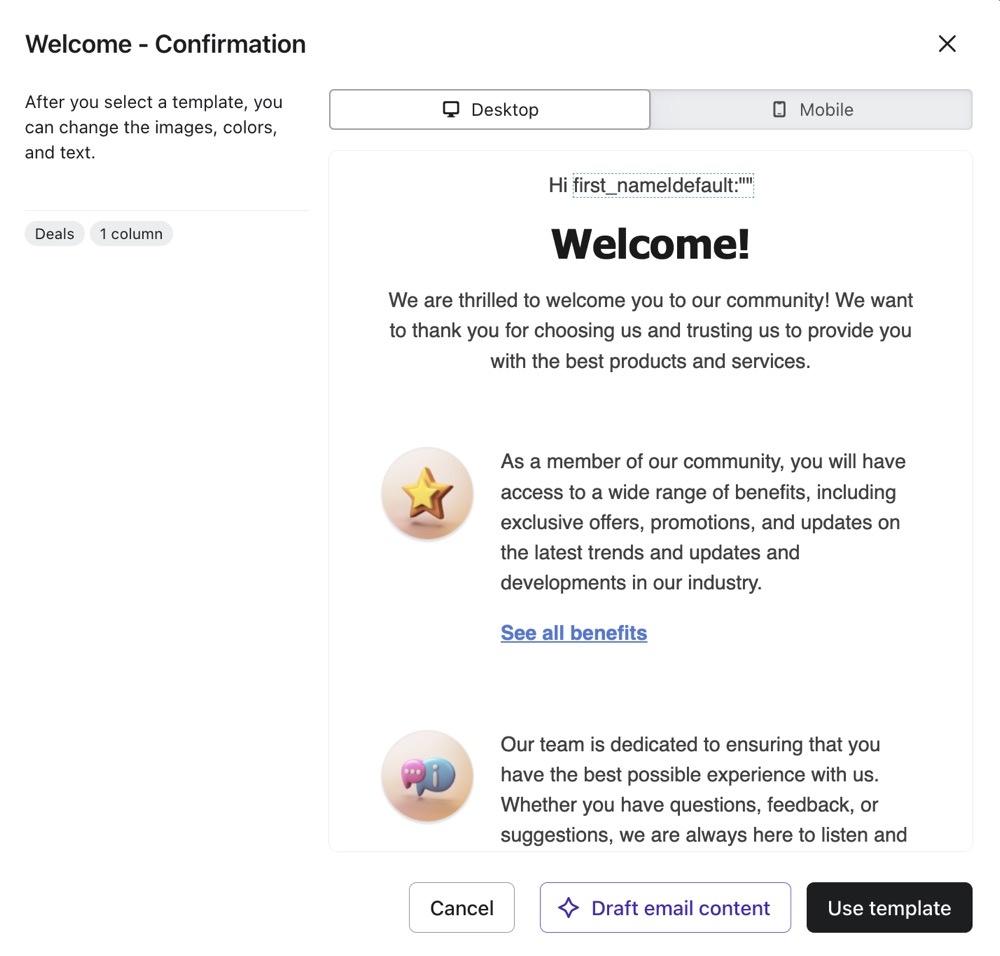The width and height of the screenshot is (1000, 956).
Task: Click the 1 column tag
Action: [131, 234]
